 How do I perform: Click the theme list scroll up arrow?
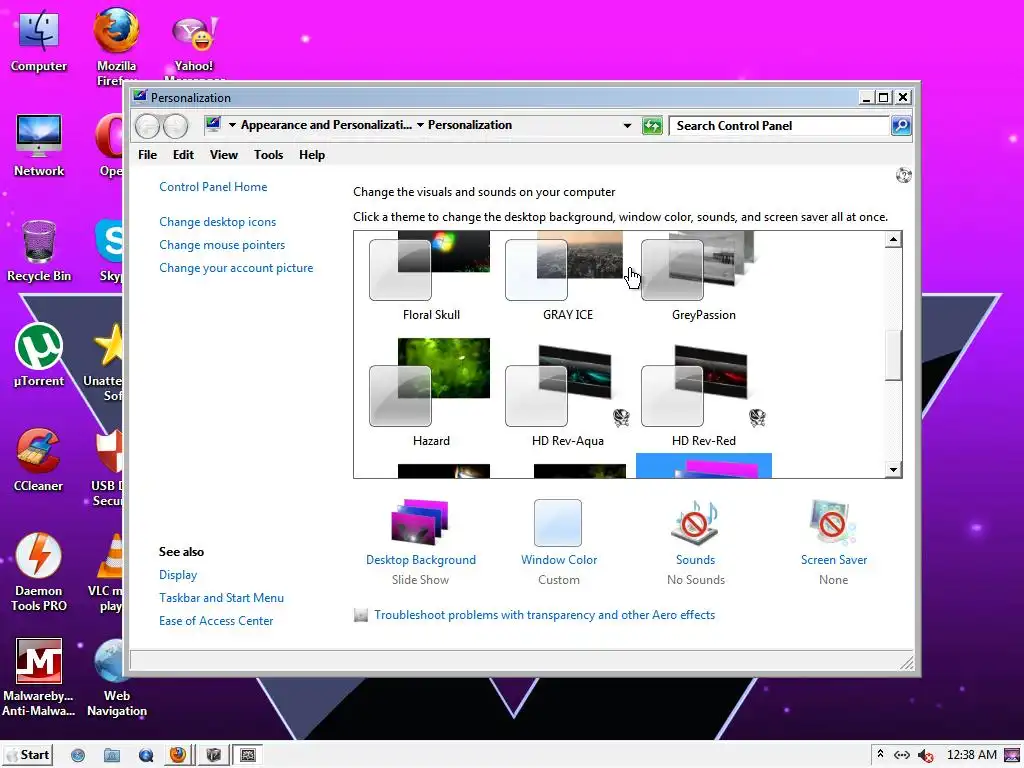click(893, 240)
